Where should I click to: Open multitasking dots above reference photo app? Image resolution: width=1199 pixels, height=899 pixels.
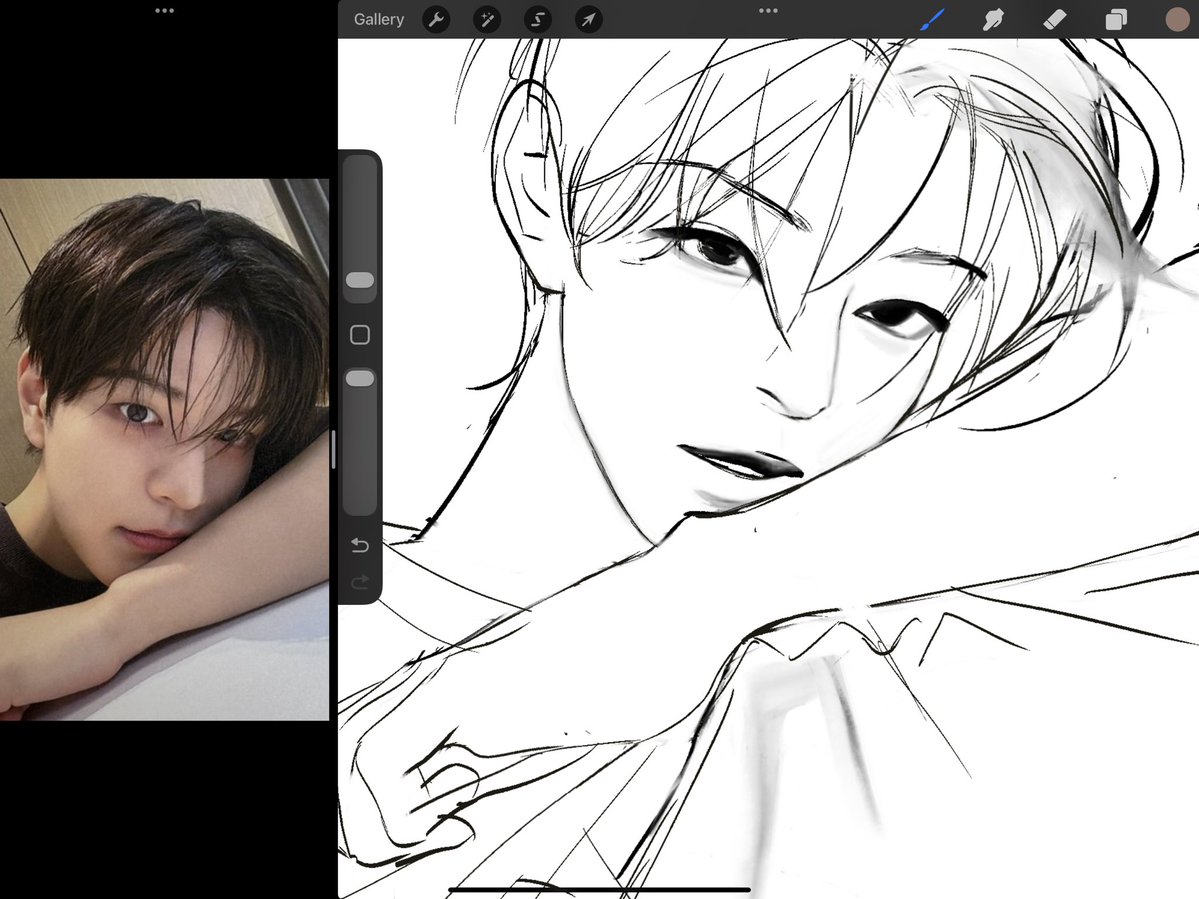coord(164,11)
